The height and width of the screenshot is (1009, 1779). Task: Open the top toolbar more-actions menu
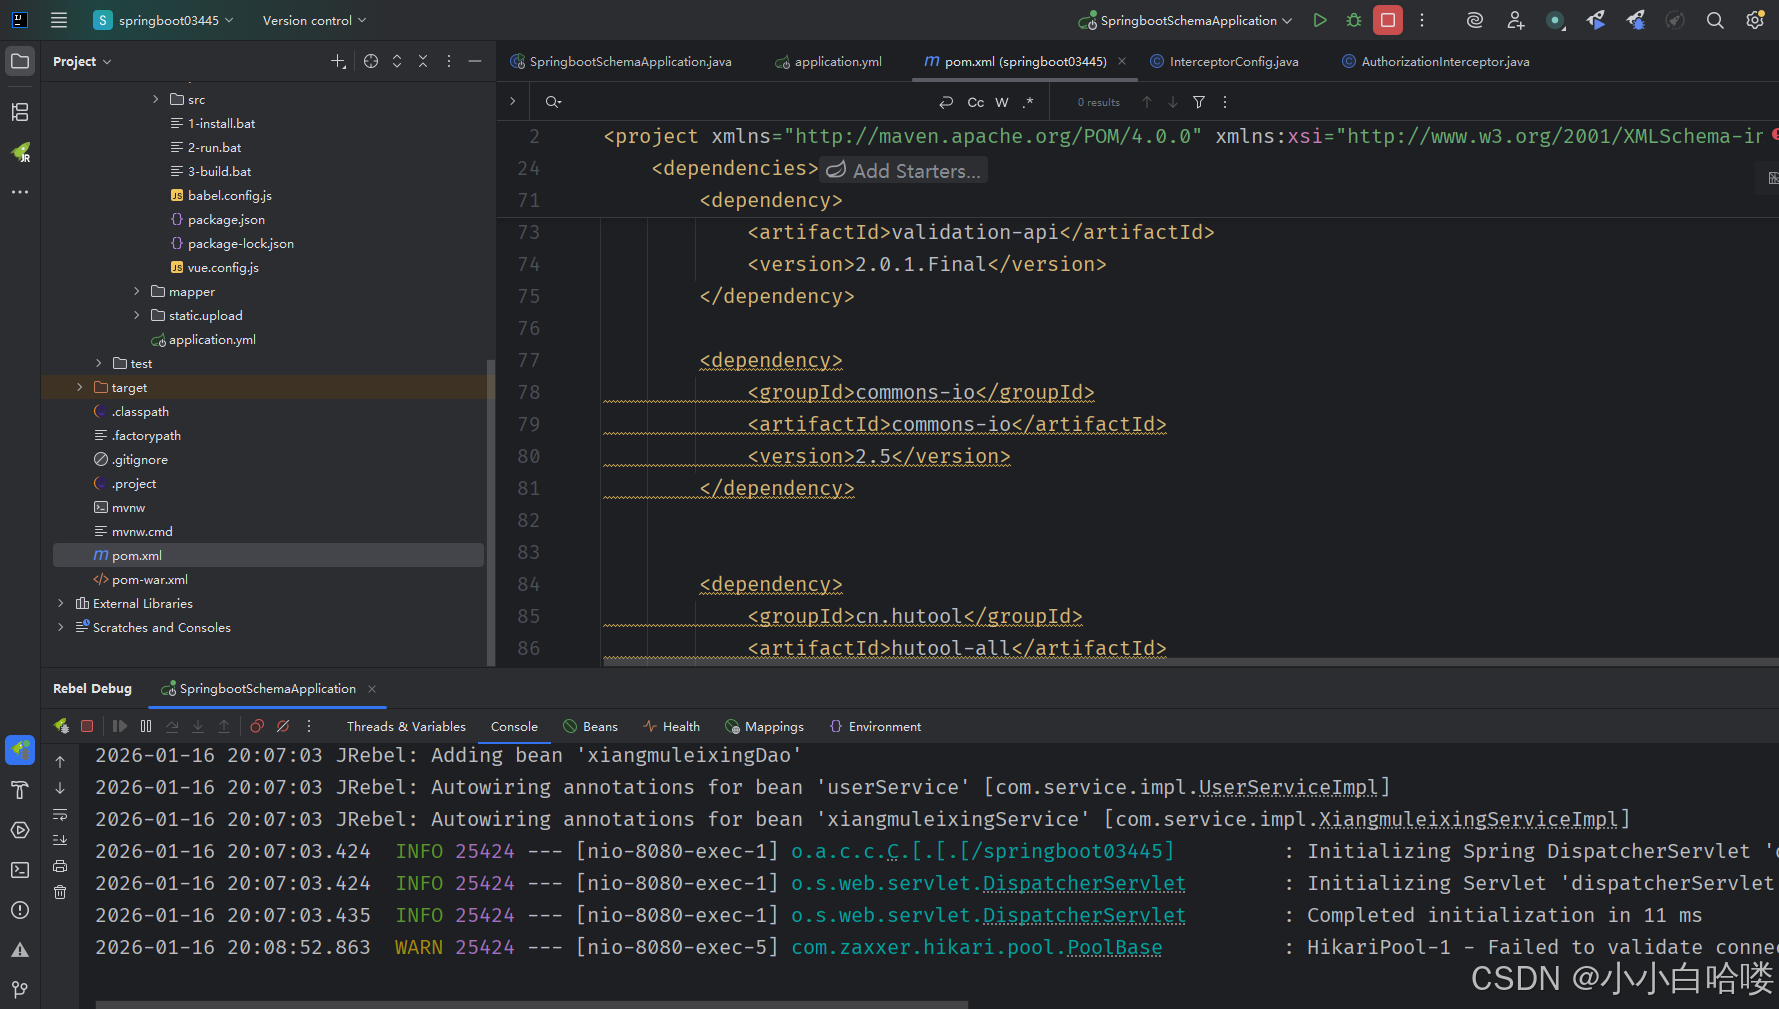click(1422, 20)
